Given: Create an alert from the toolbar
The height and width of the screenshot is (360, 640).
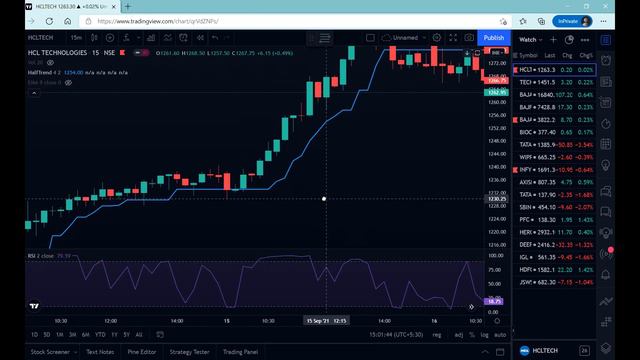Looking at the screenshot, I should click(x=183, y=38).
